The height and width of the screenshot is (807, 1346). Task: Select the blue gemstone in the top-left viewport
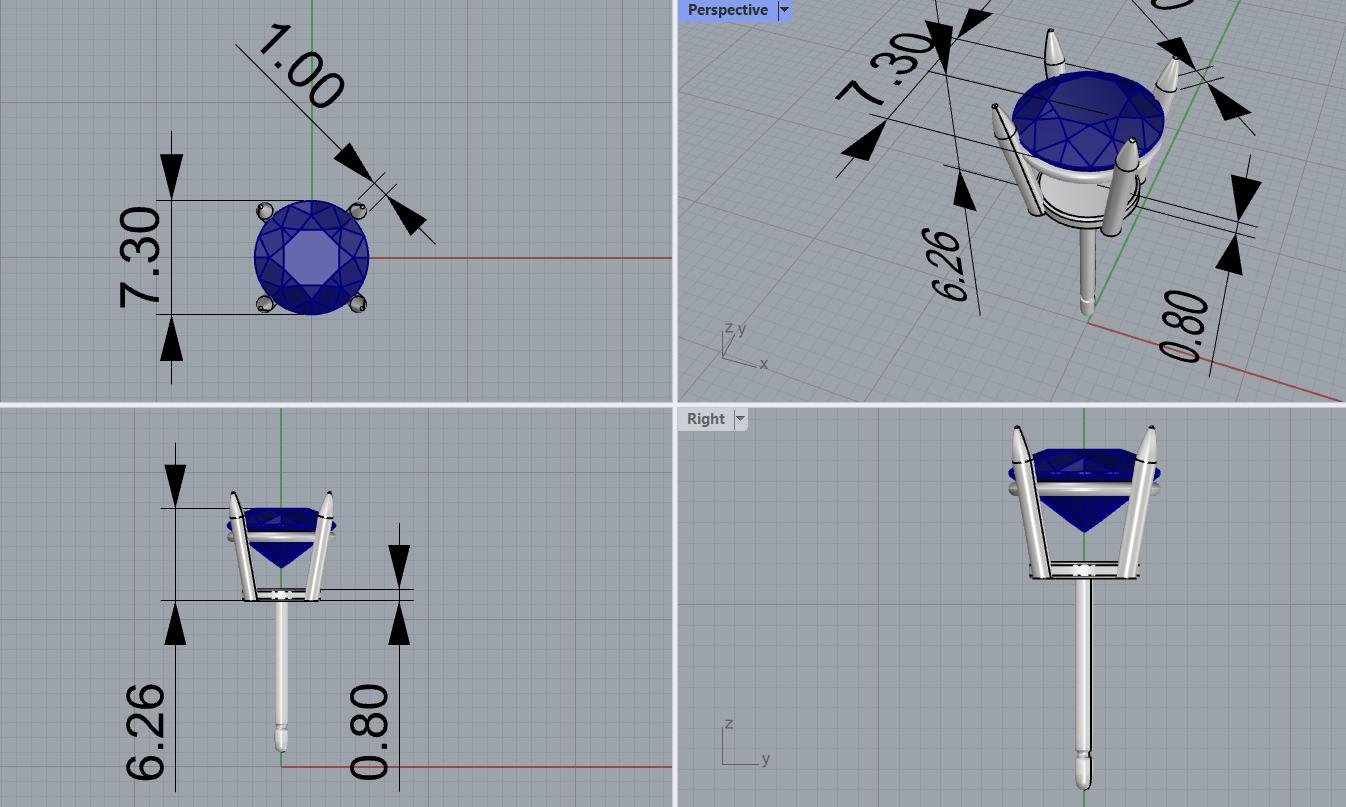click(311, 258)
